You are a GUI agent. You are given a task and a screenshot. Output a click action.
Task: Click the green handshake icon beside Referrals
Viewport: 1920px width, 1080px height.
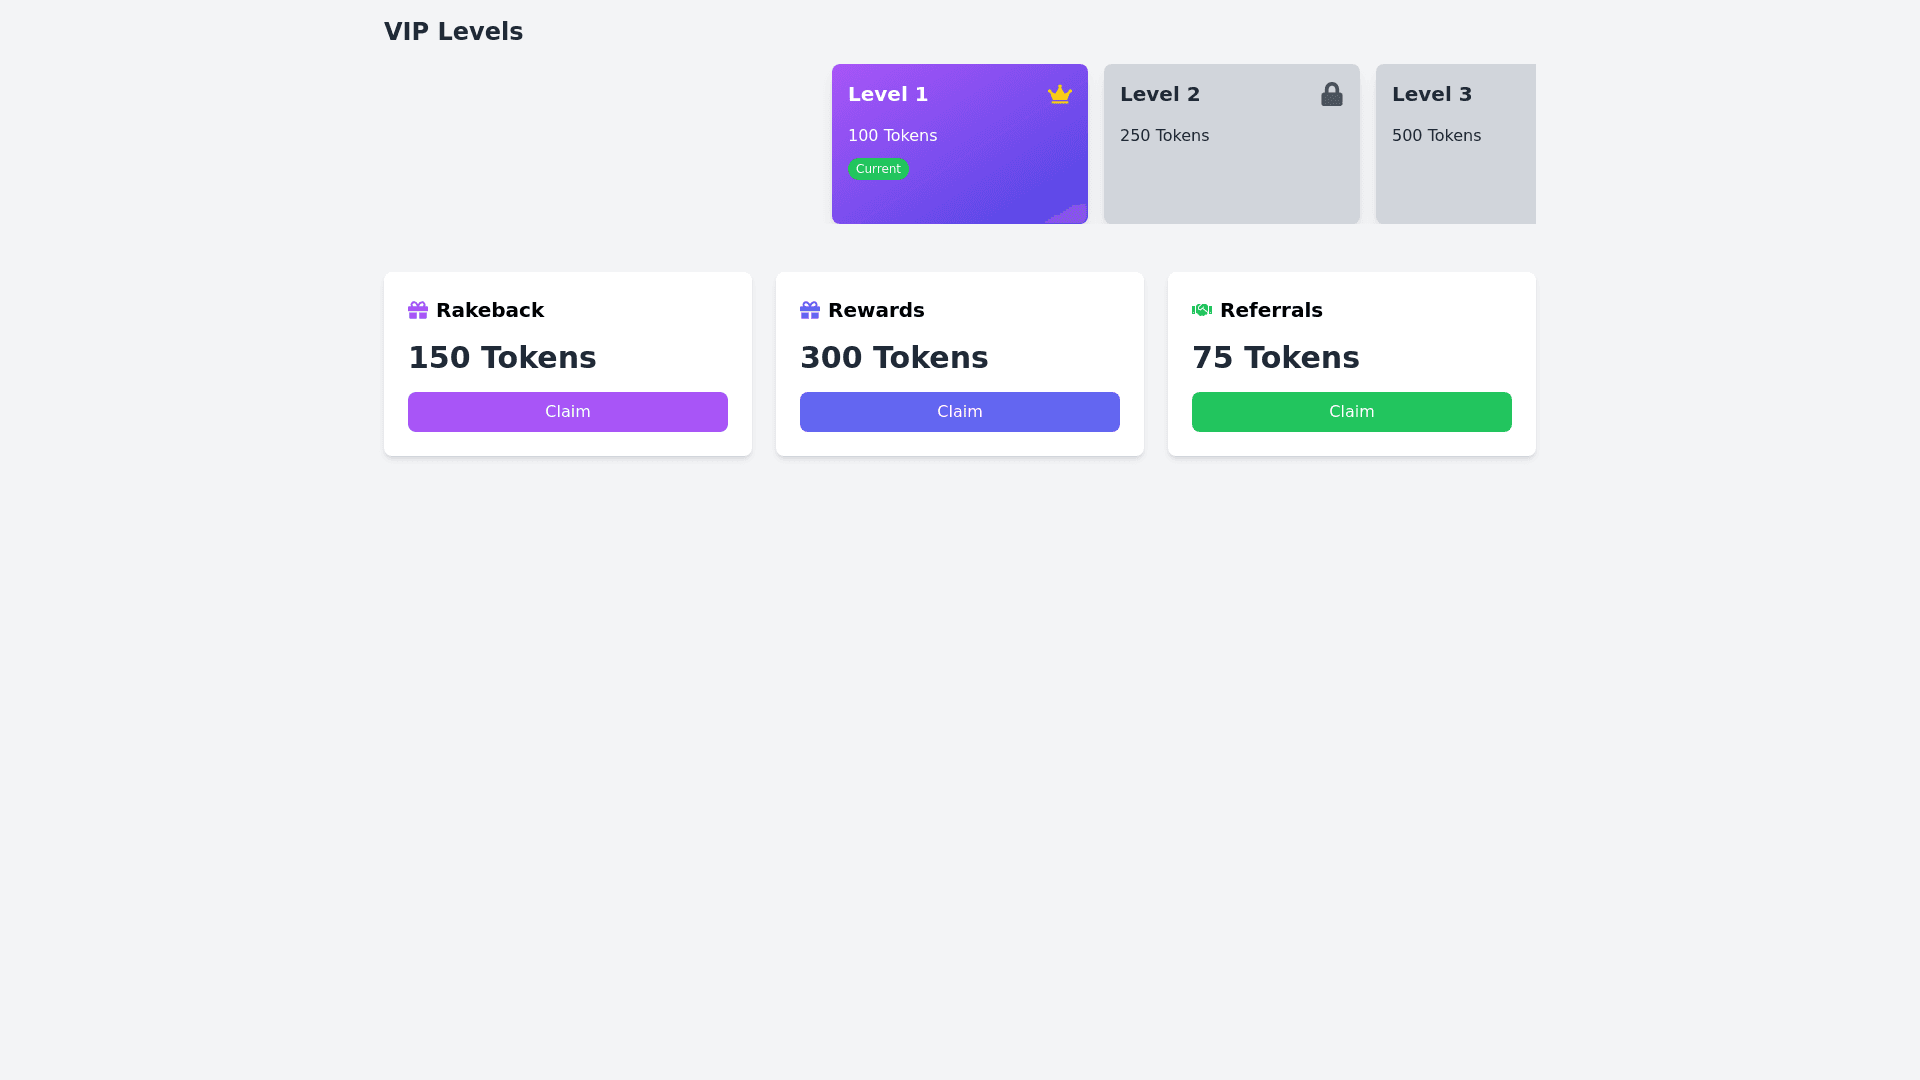[x=1202, y=310]
